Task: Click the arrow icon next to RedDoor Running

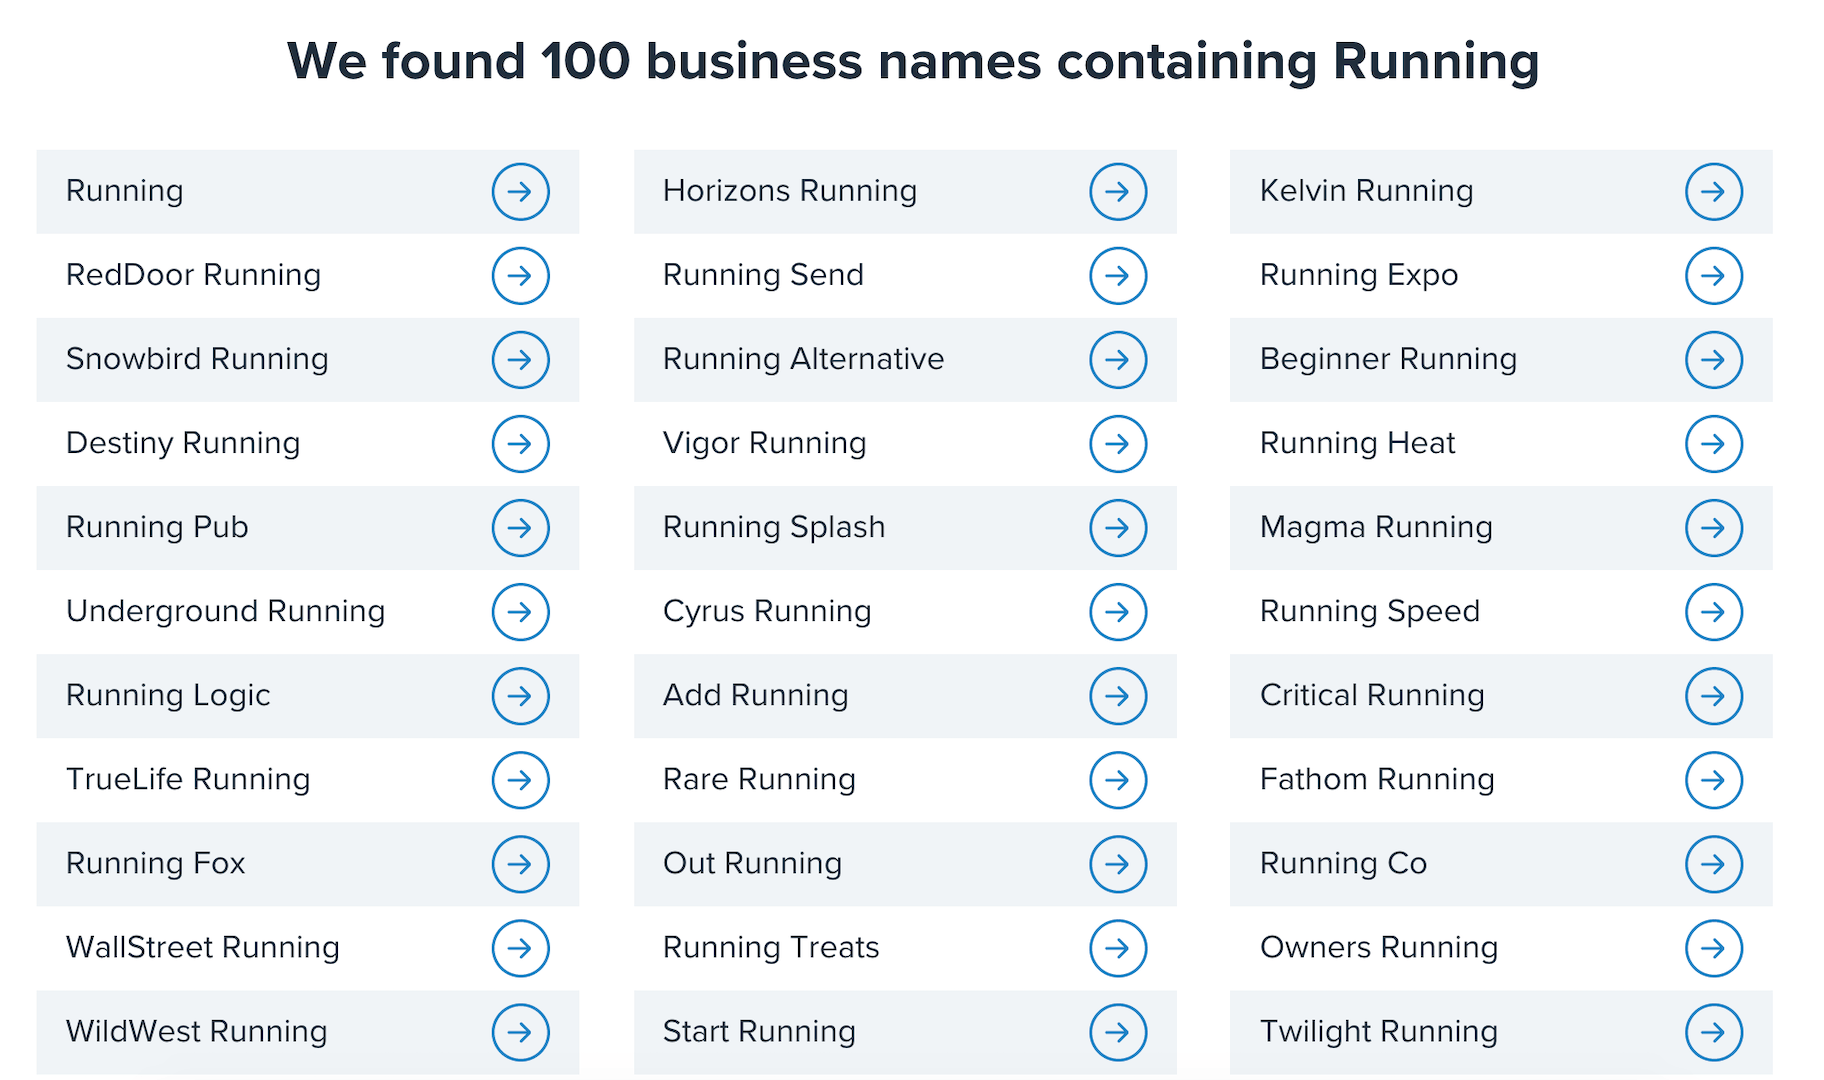Action: pos(520,276)
